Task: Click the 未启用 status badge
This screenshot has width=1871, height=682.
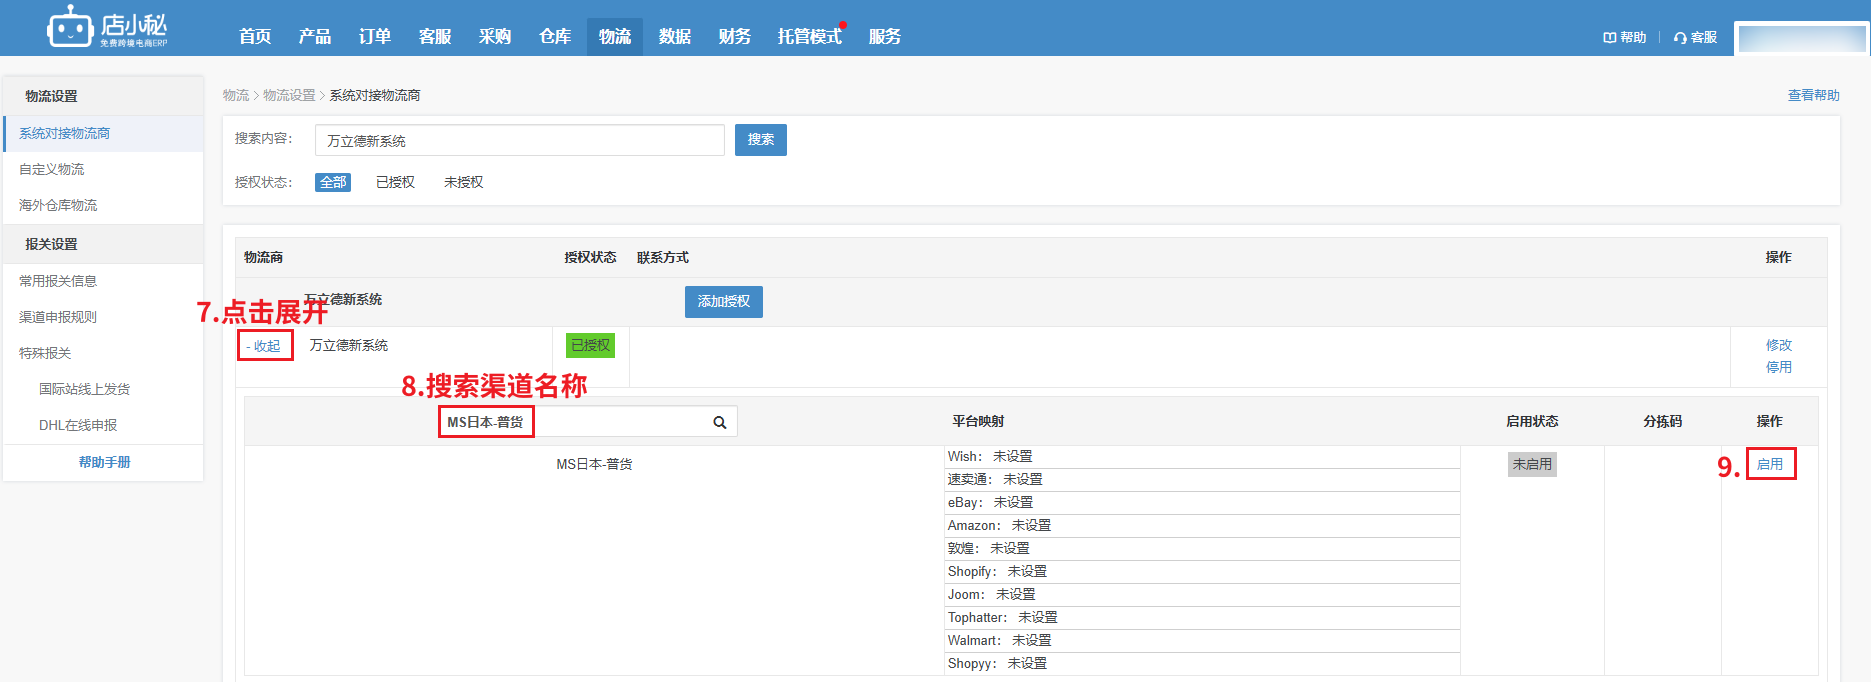Action: (x=1532, y=464)
